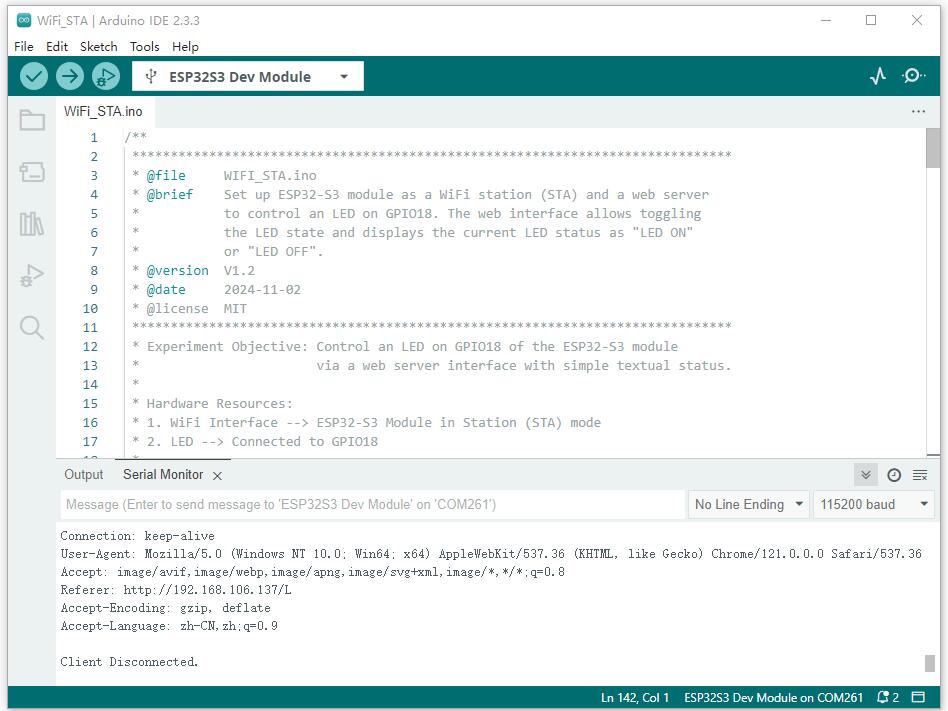Screen dimensions: 948x711
Task: Toggle timestamp display in the Serial Monitor
Action: (894, 475)
